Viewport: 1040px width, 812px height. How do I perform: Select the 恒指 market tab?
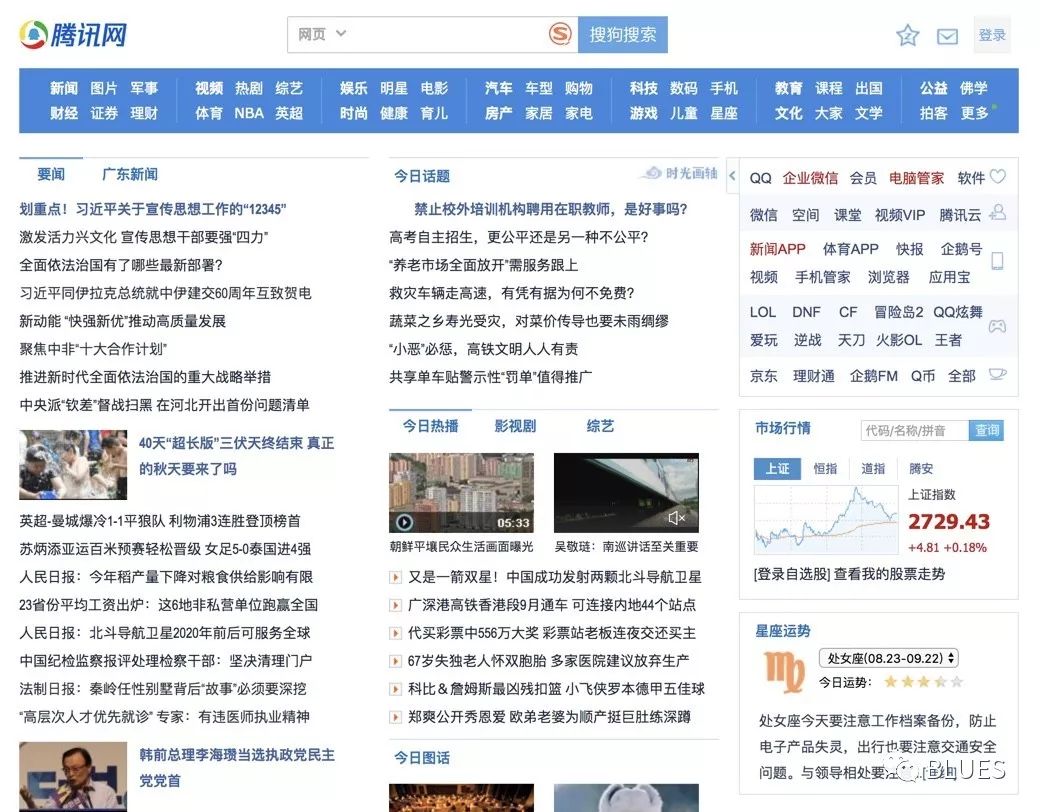825,468
